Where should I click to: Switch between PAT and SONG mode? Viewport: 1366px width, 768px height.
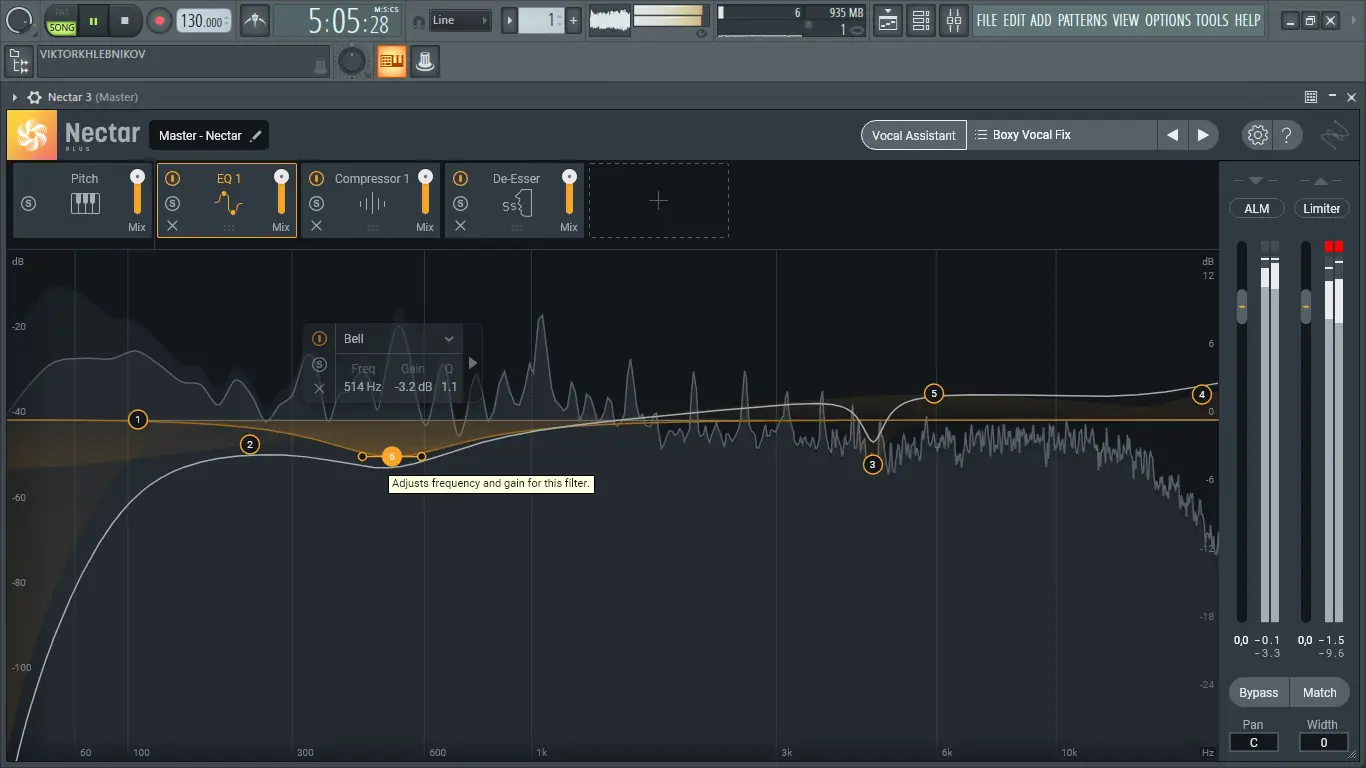[62, 21]
